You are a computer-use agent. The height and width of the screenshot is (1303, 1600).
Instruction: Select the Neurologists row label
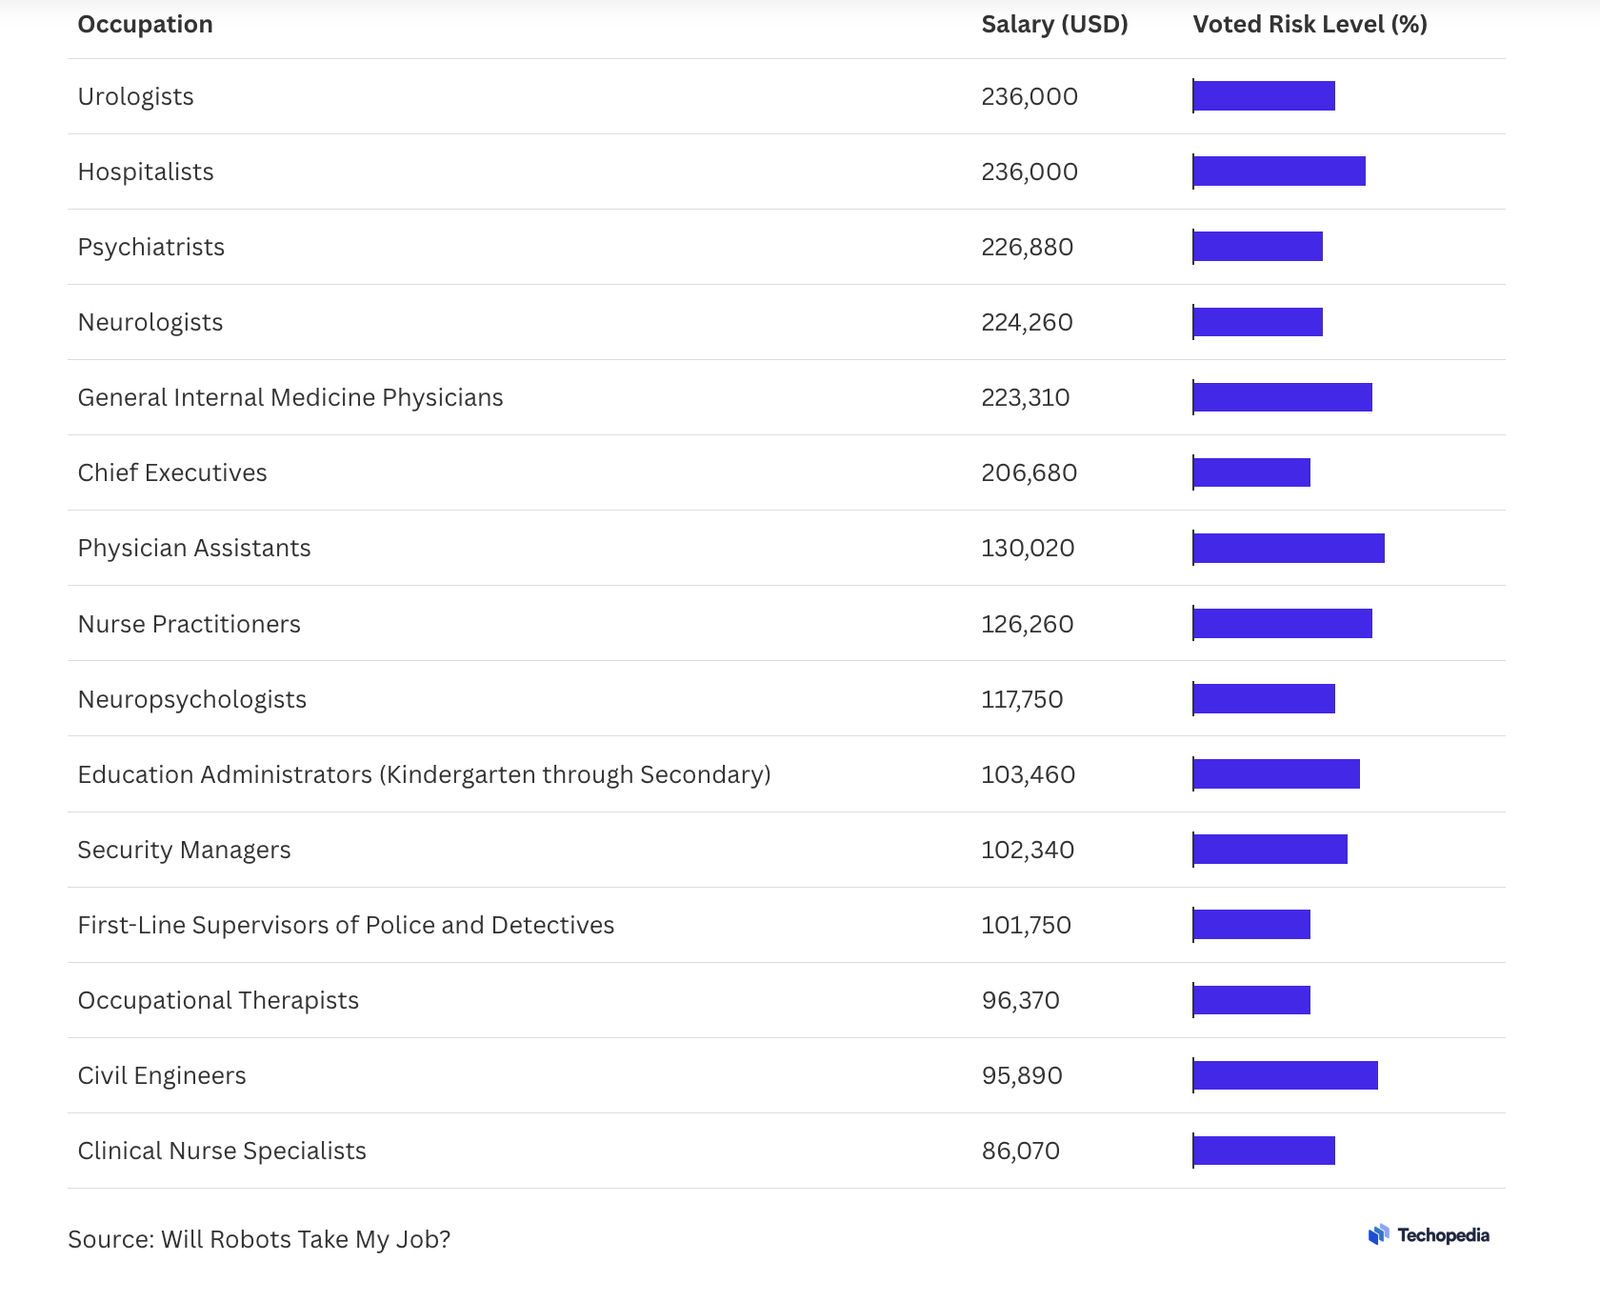[150, 322]
